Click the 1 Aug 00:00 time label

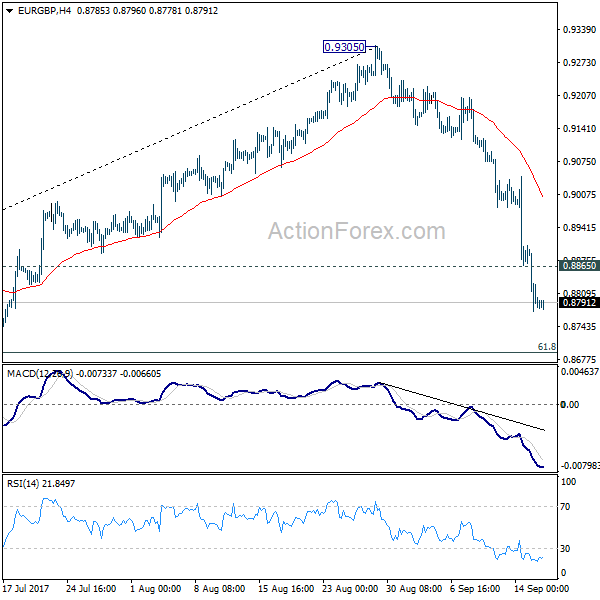[155, 589]
